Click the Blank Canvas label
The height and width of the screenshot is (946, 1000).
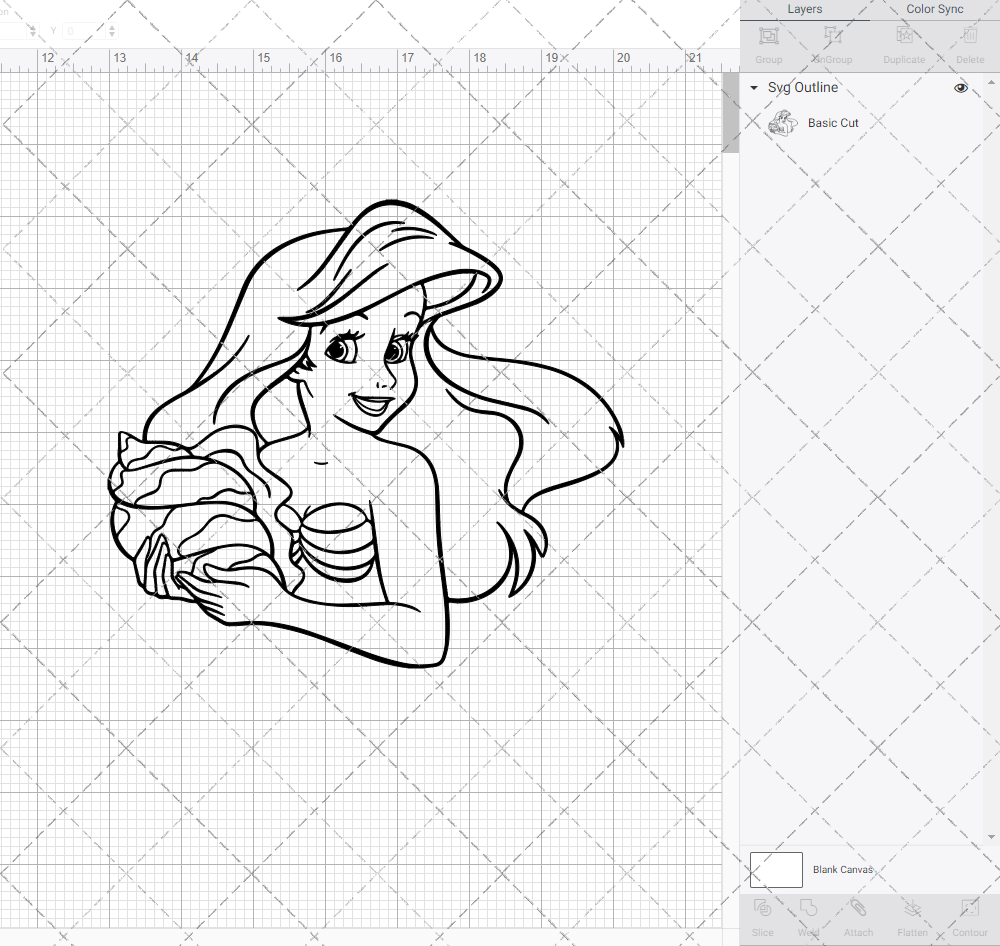843,869
